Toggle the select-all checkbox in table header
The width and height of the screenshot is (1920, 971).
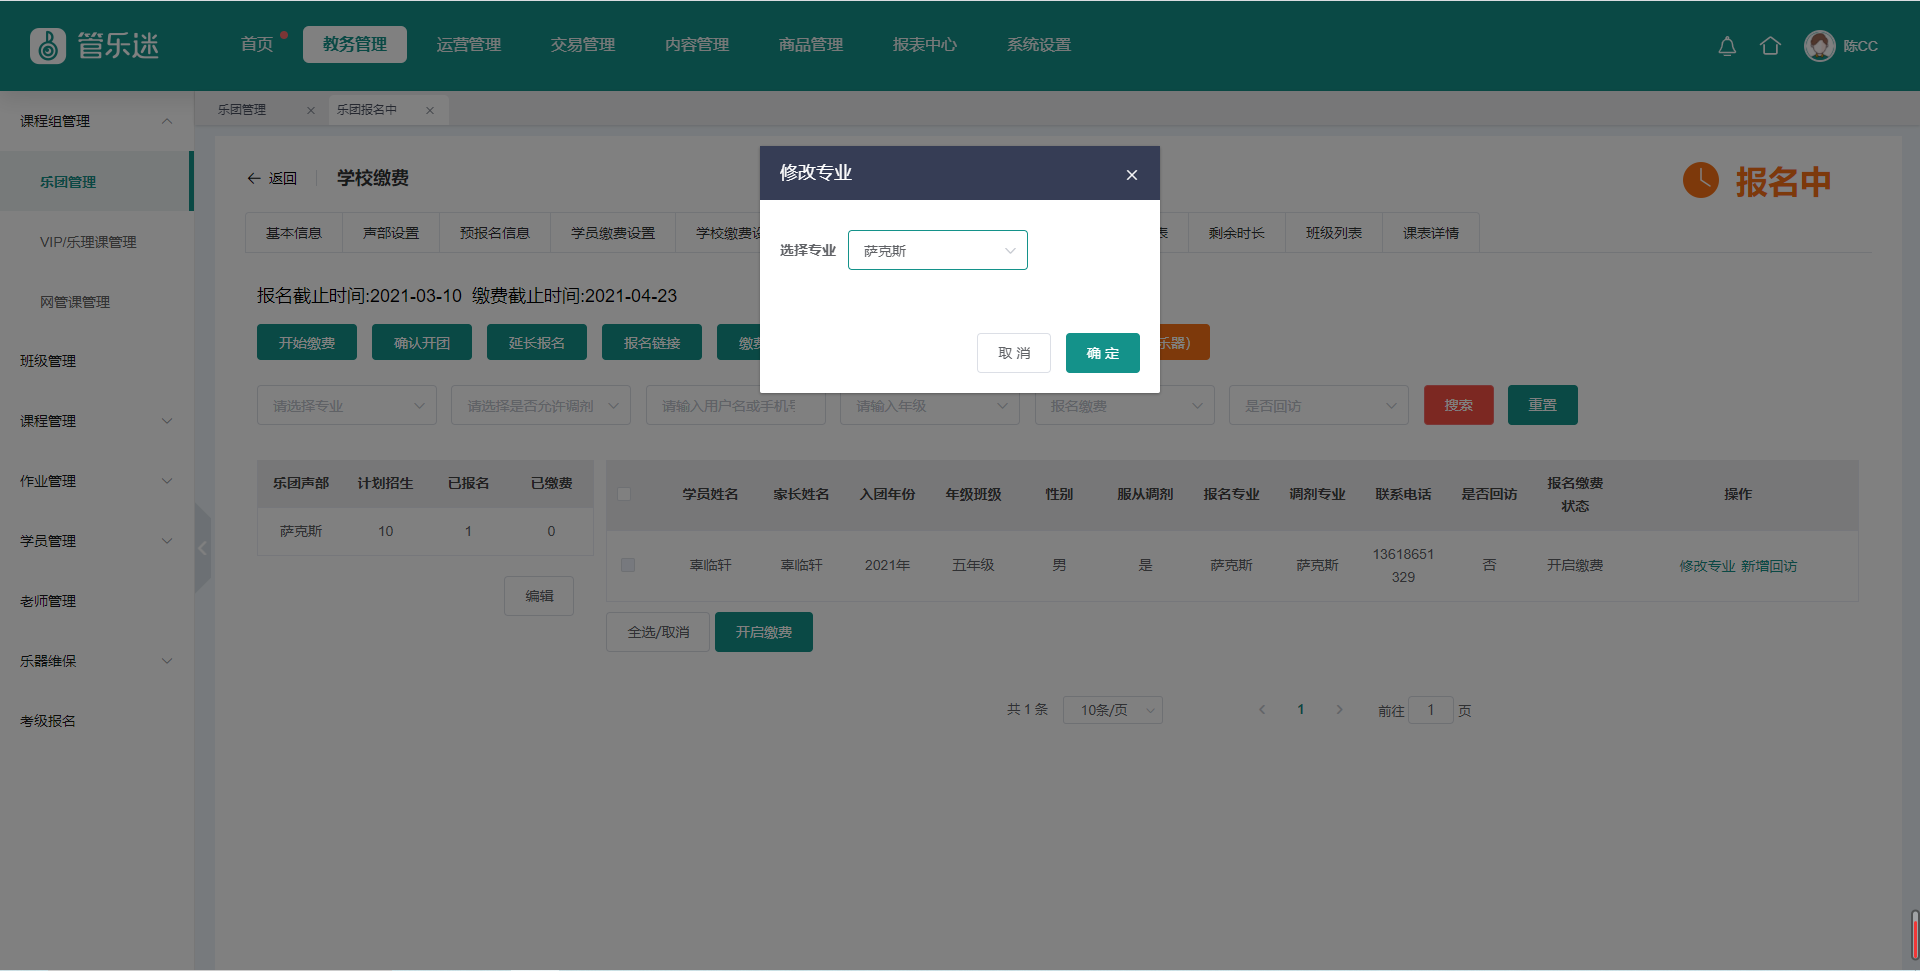point(625,494)
